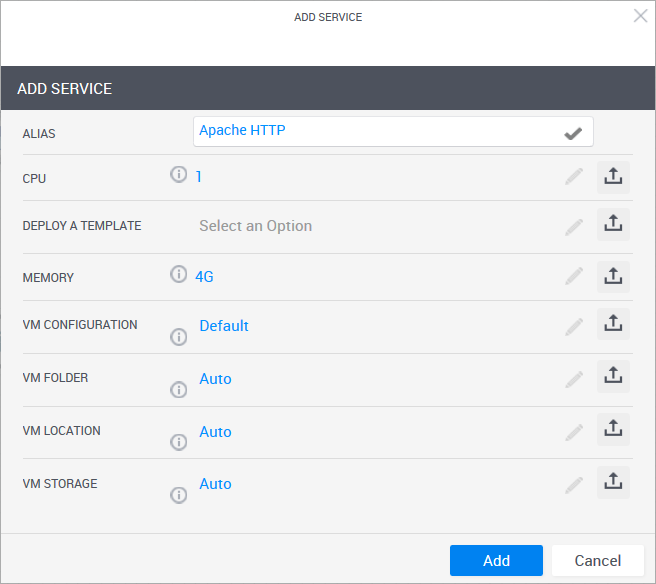Show info tooltip for VM Storage

179,494
